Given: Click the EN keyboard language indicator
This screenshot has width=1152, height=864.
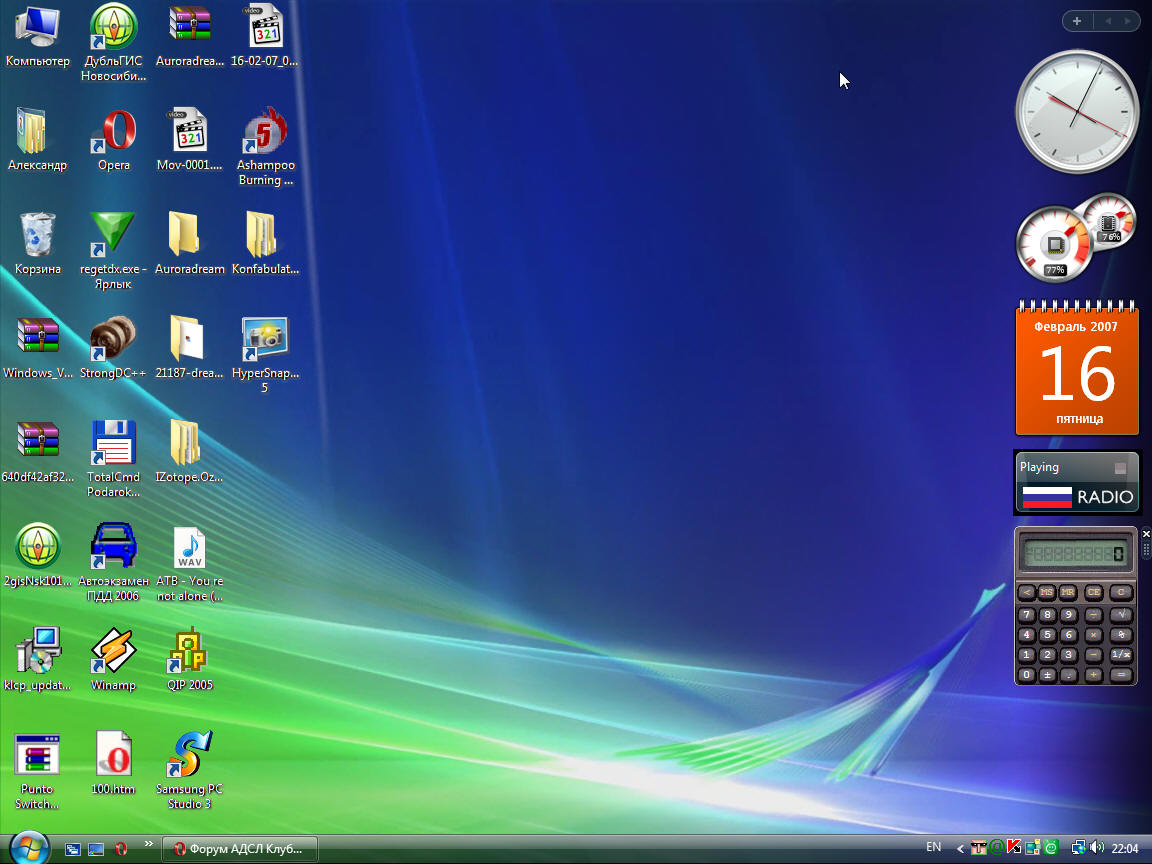Looking at the screenshot, I should (933, 847).
